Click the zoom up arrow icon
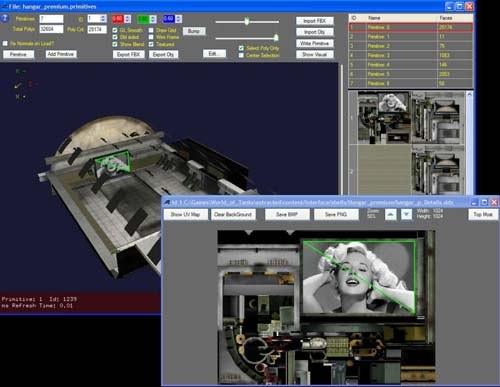This screenshot has width=500, height=387. (390, 214)
